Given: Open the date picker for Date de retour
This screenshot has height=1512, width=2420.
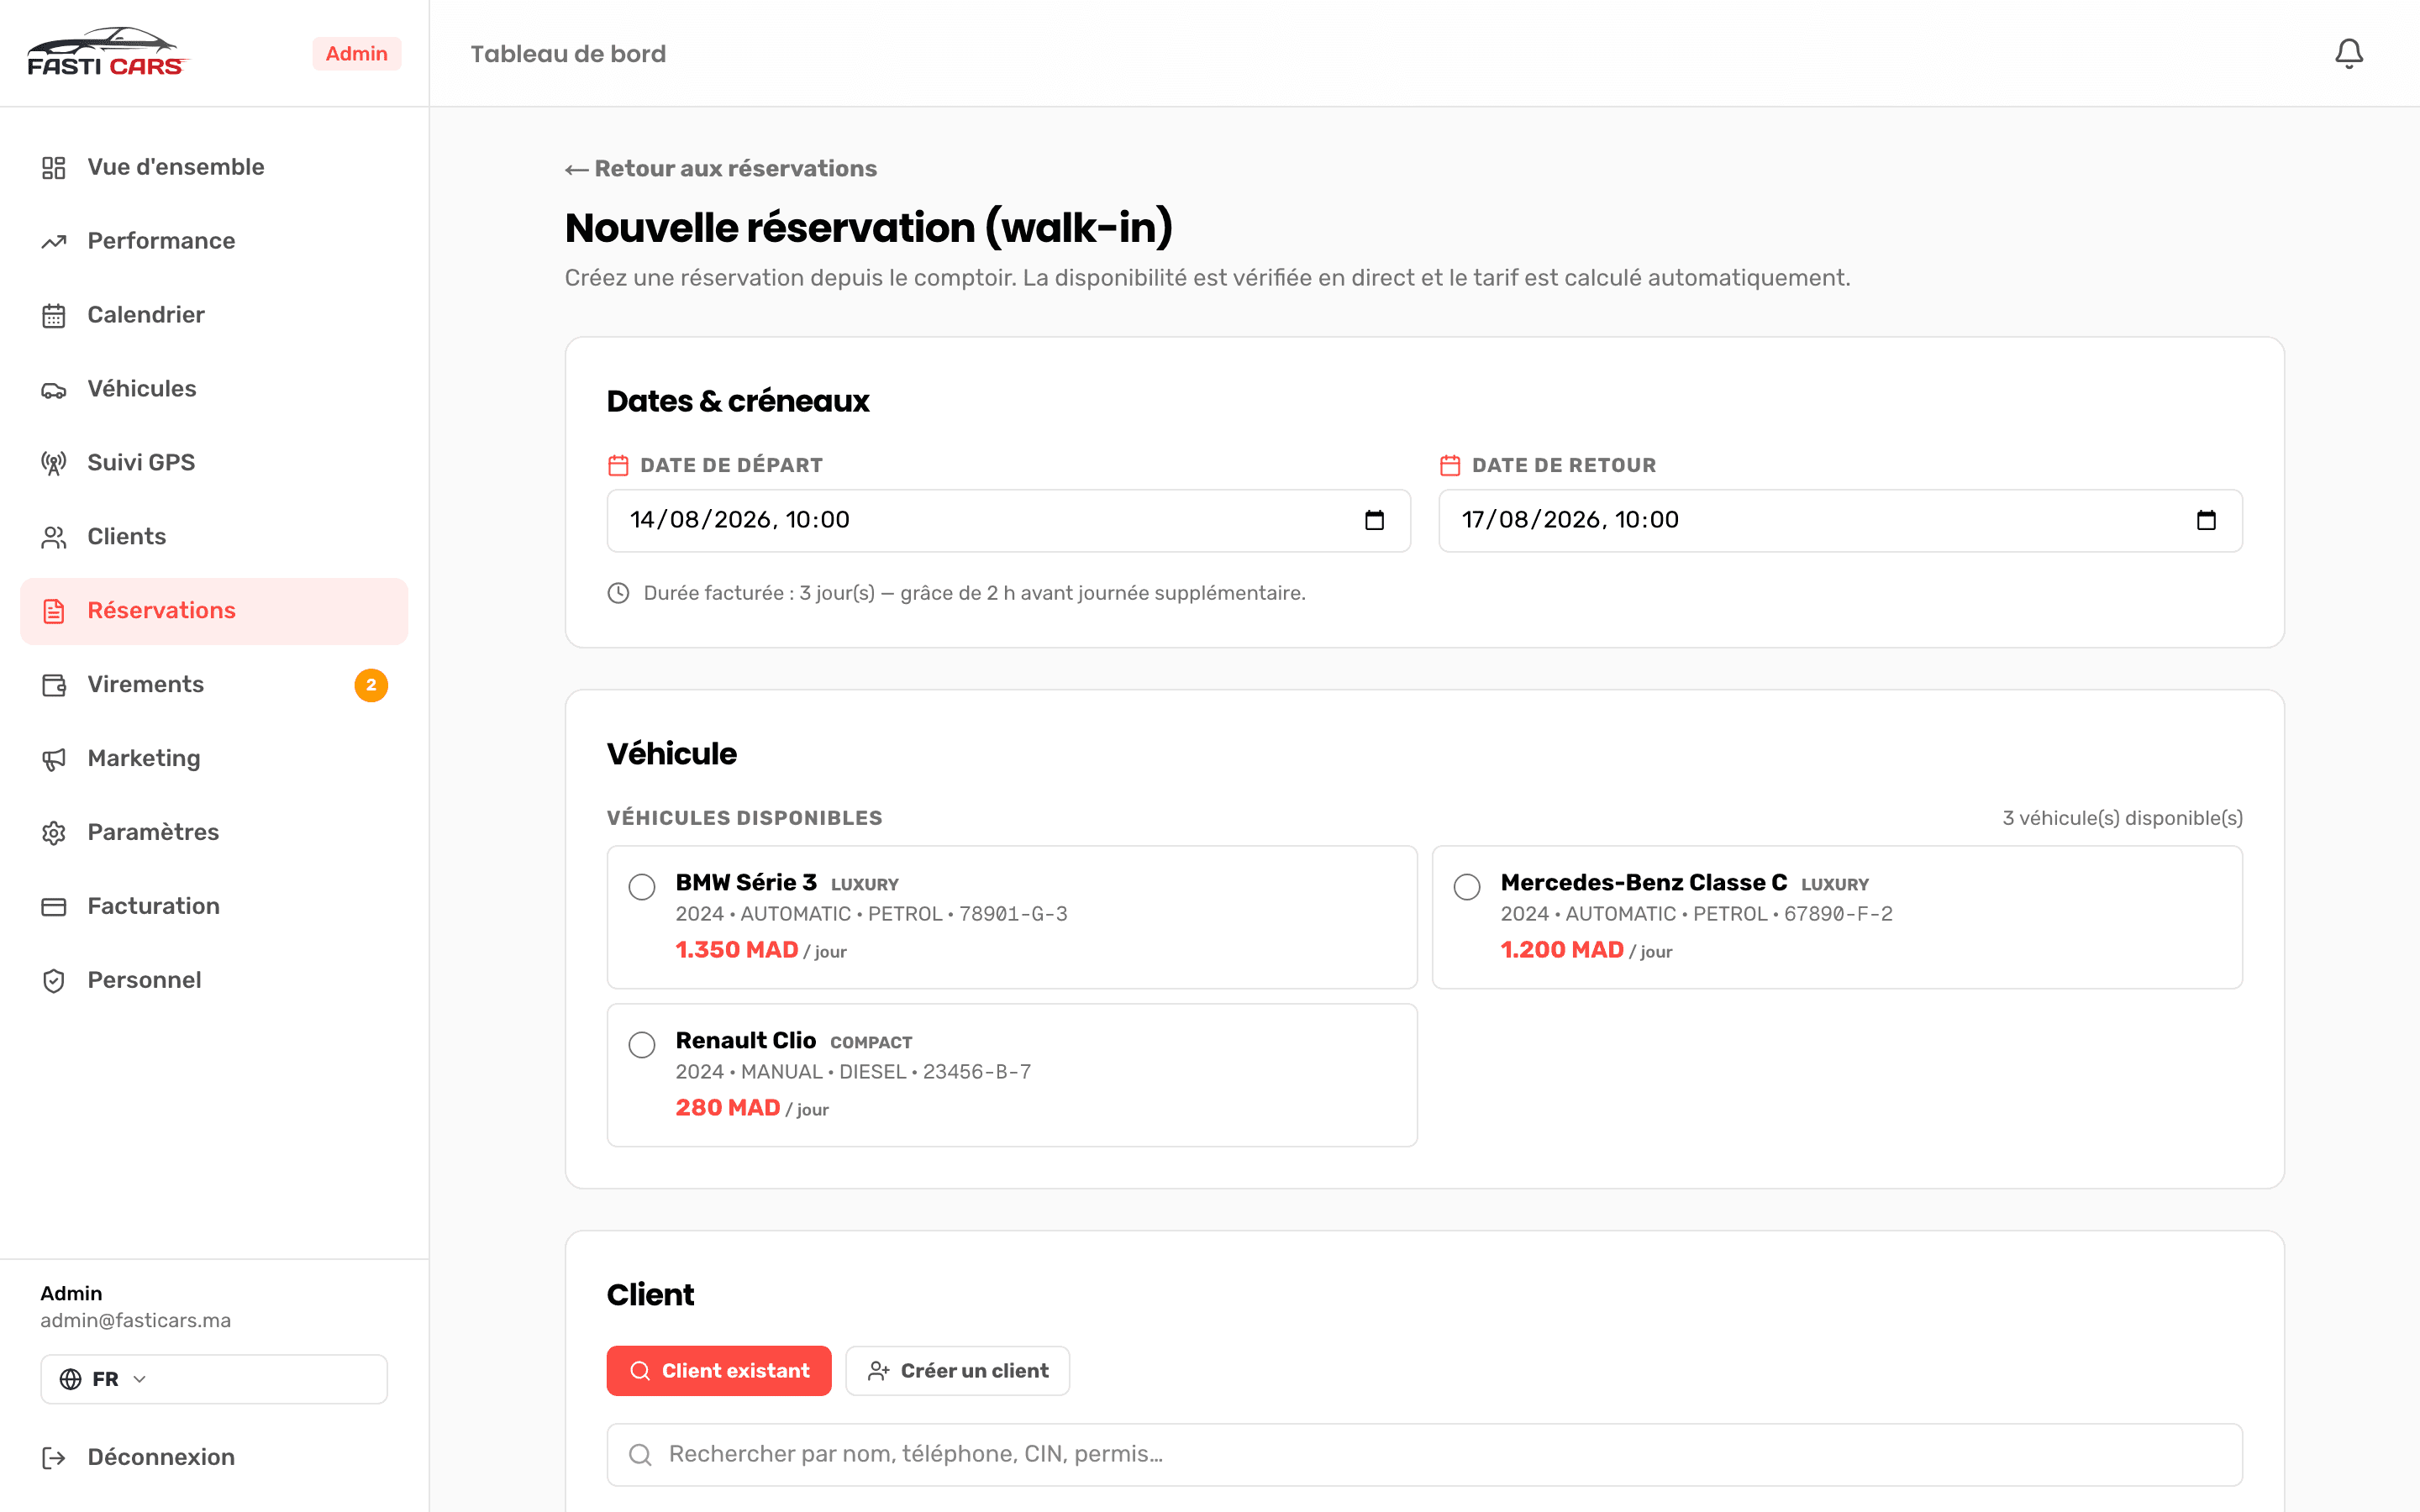Looking at the screenshot, I should pyautogui.click(x=2206, y=520).
